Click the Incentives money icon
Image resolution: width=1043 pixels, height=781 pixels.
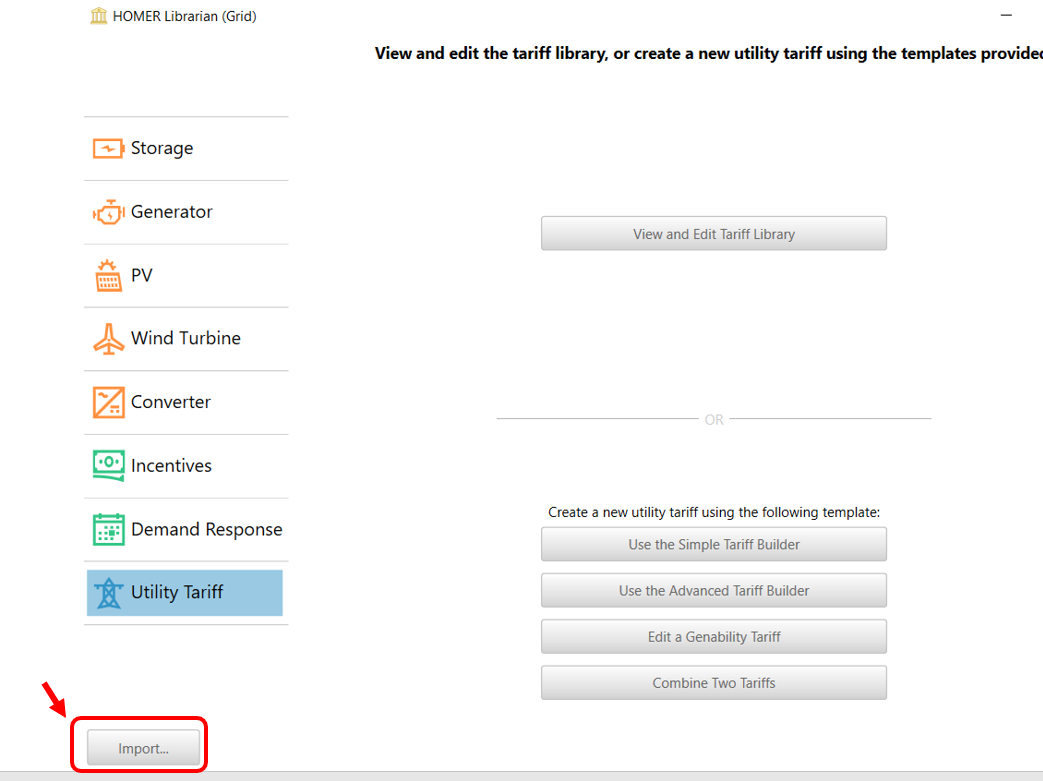click(107, 465)
